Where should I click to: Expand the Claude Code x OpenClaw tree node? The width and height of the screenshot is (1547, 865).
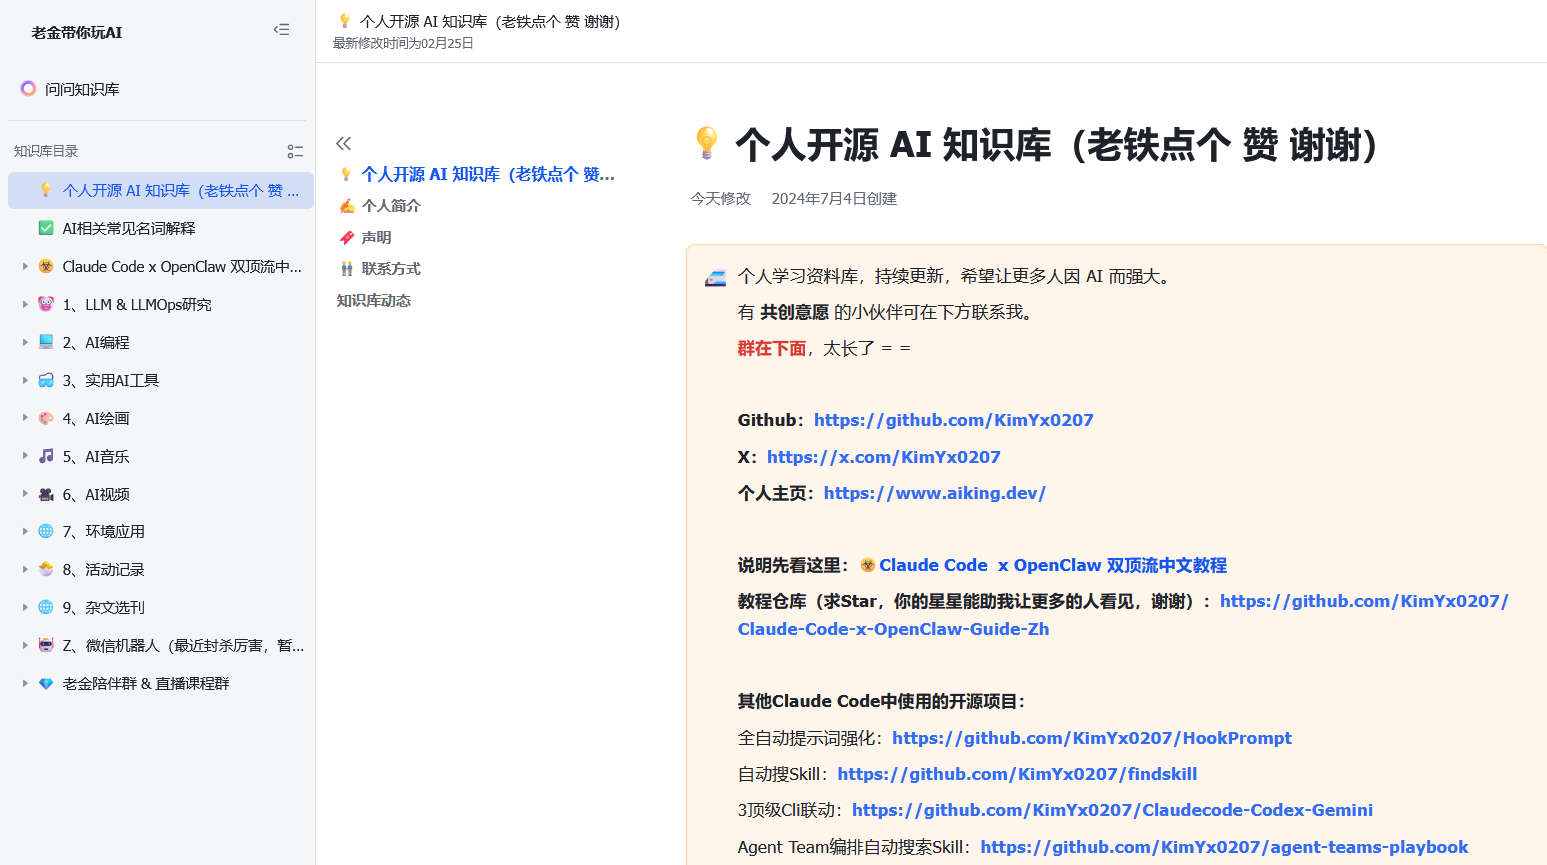tap(25, 266)
